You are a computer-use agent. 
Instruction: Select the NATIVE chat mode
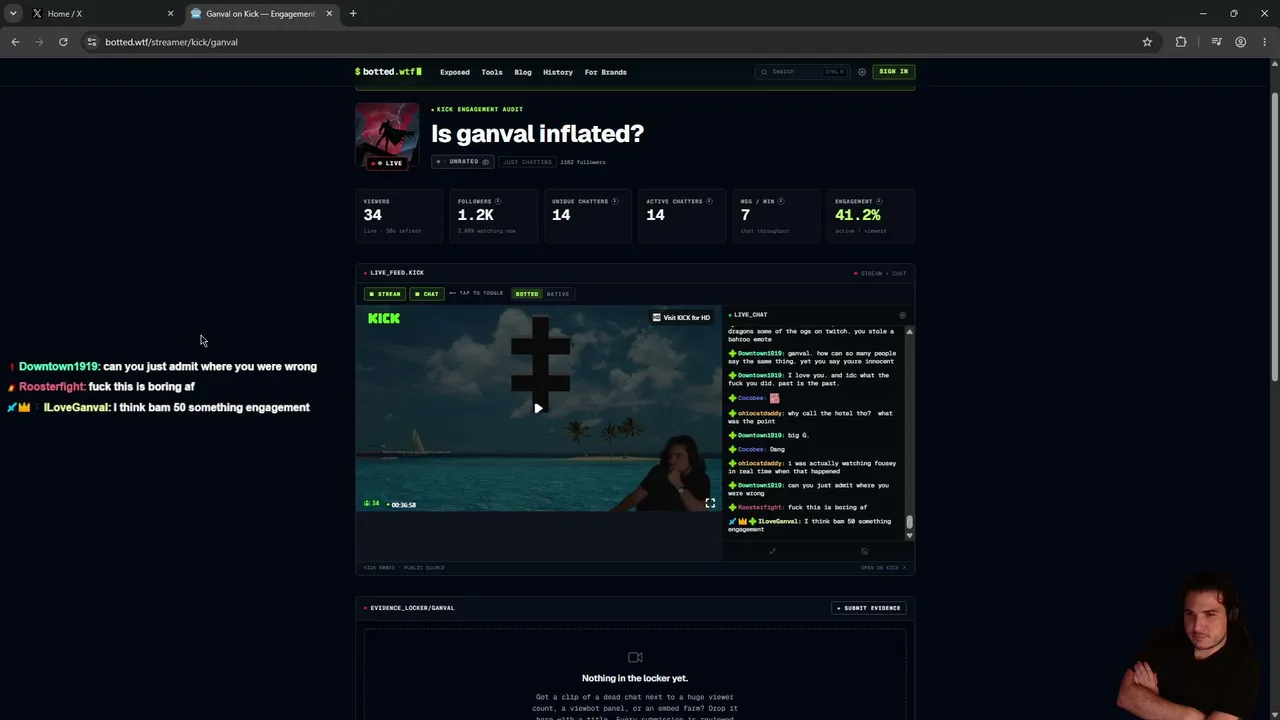[558, 294]
